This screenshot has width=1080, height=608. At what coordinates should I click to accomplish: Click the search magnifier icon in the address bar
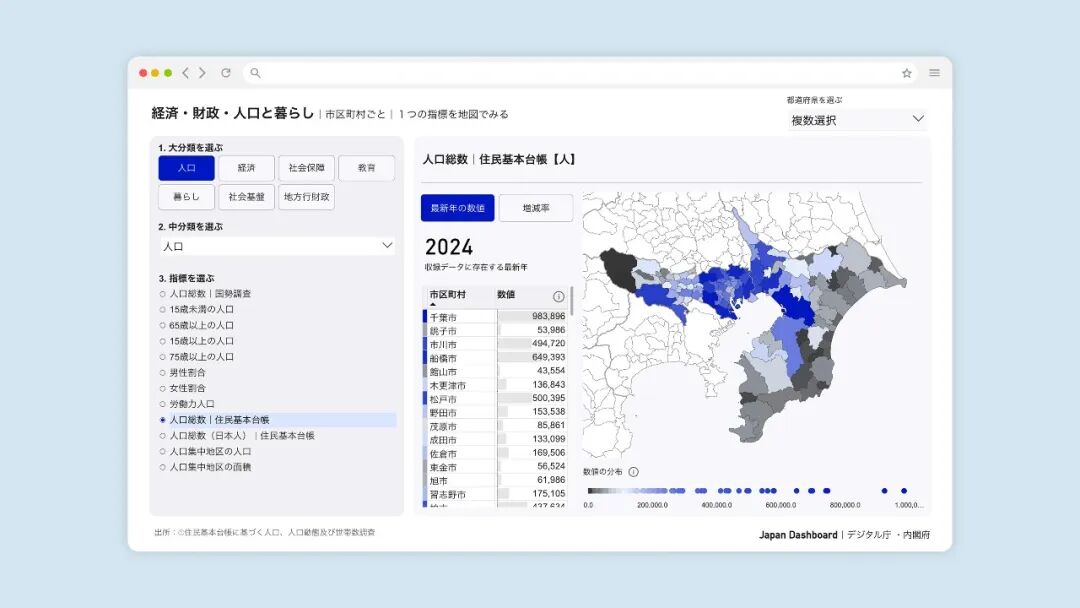pyautogui.click(x=255, y=73)
